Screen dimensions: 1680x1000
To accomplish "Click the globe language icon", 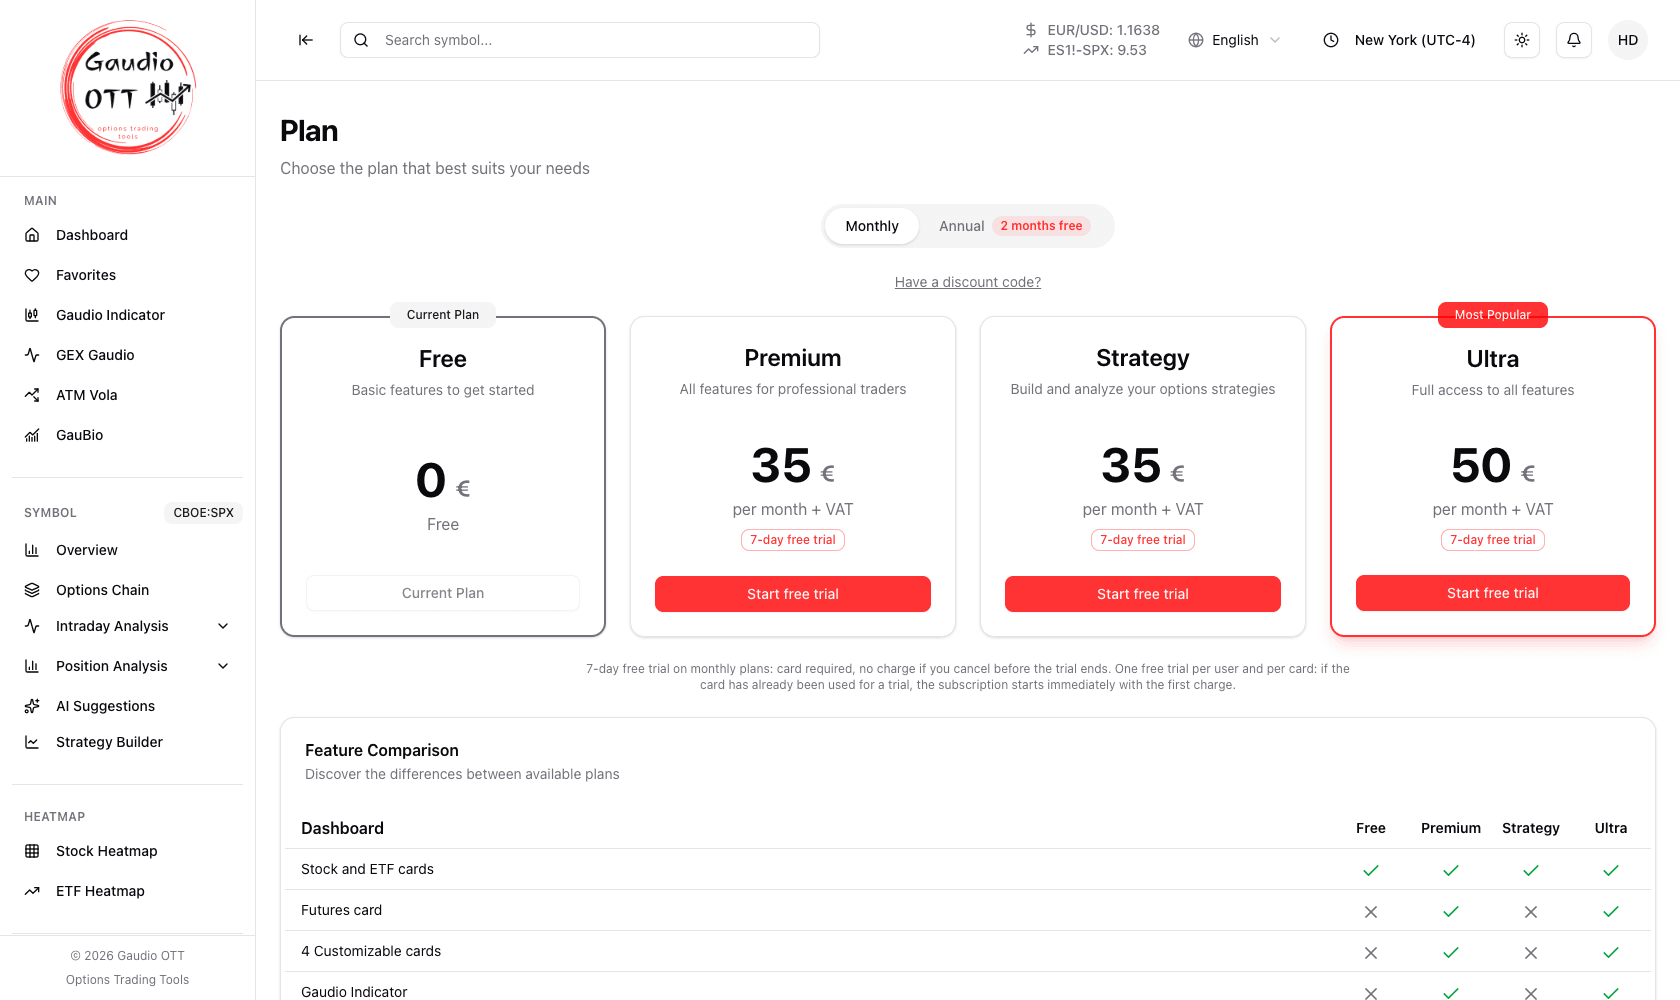I will 1196,40.
